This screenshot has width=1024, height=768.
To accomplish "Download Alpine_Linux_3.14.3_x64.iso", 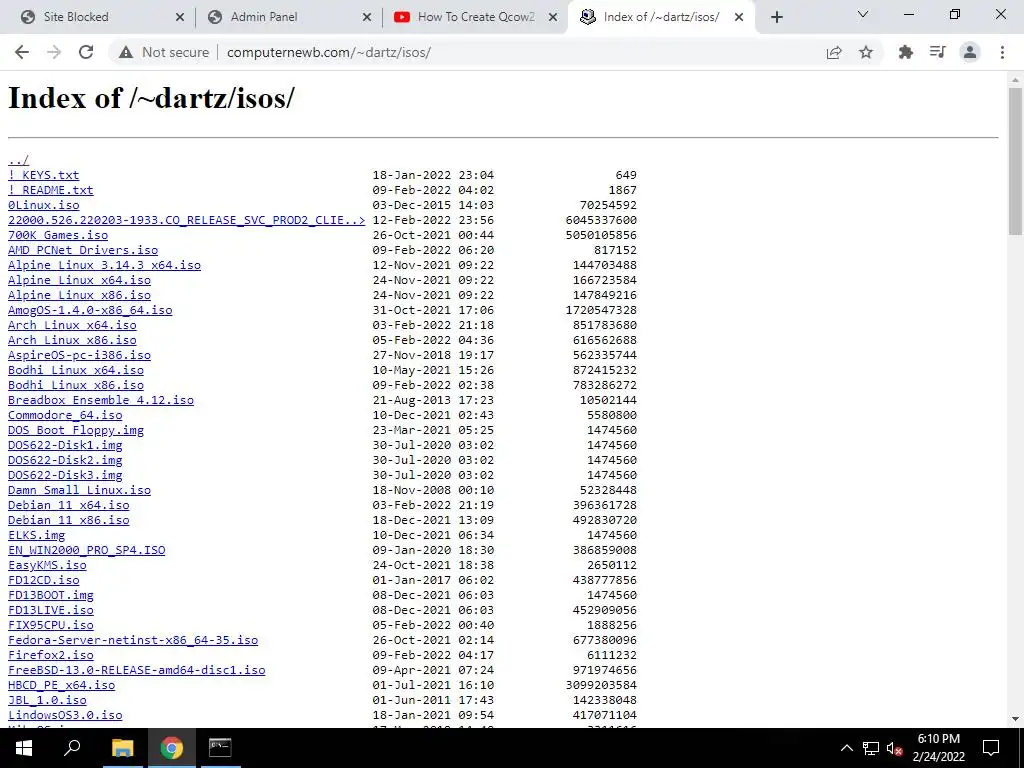I will [104, 265].
